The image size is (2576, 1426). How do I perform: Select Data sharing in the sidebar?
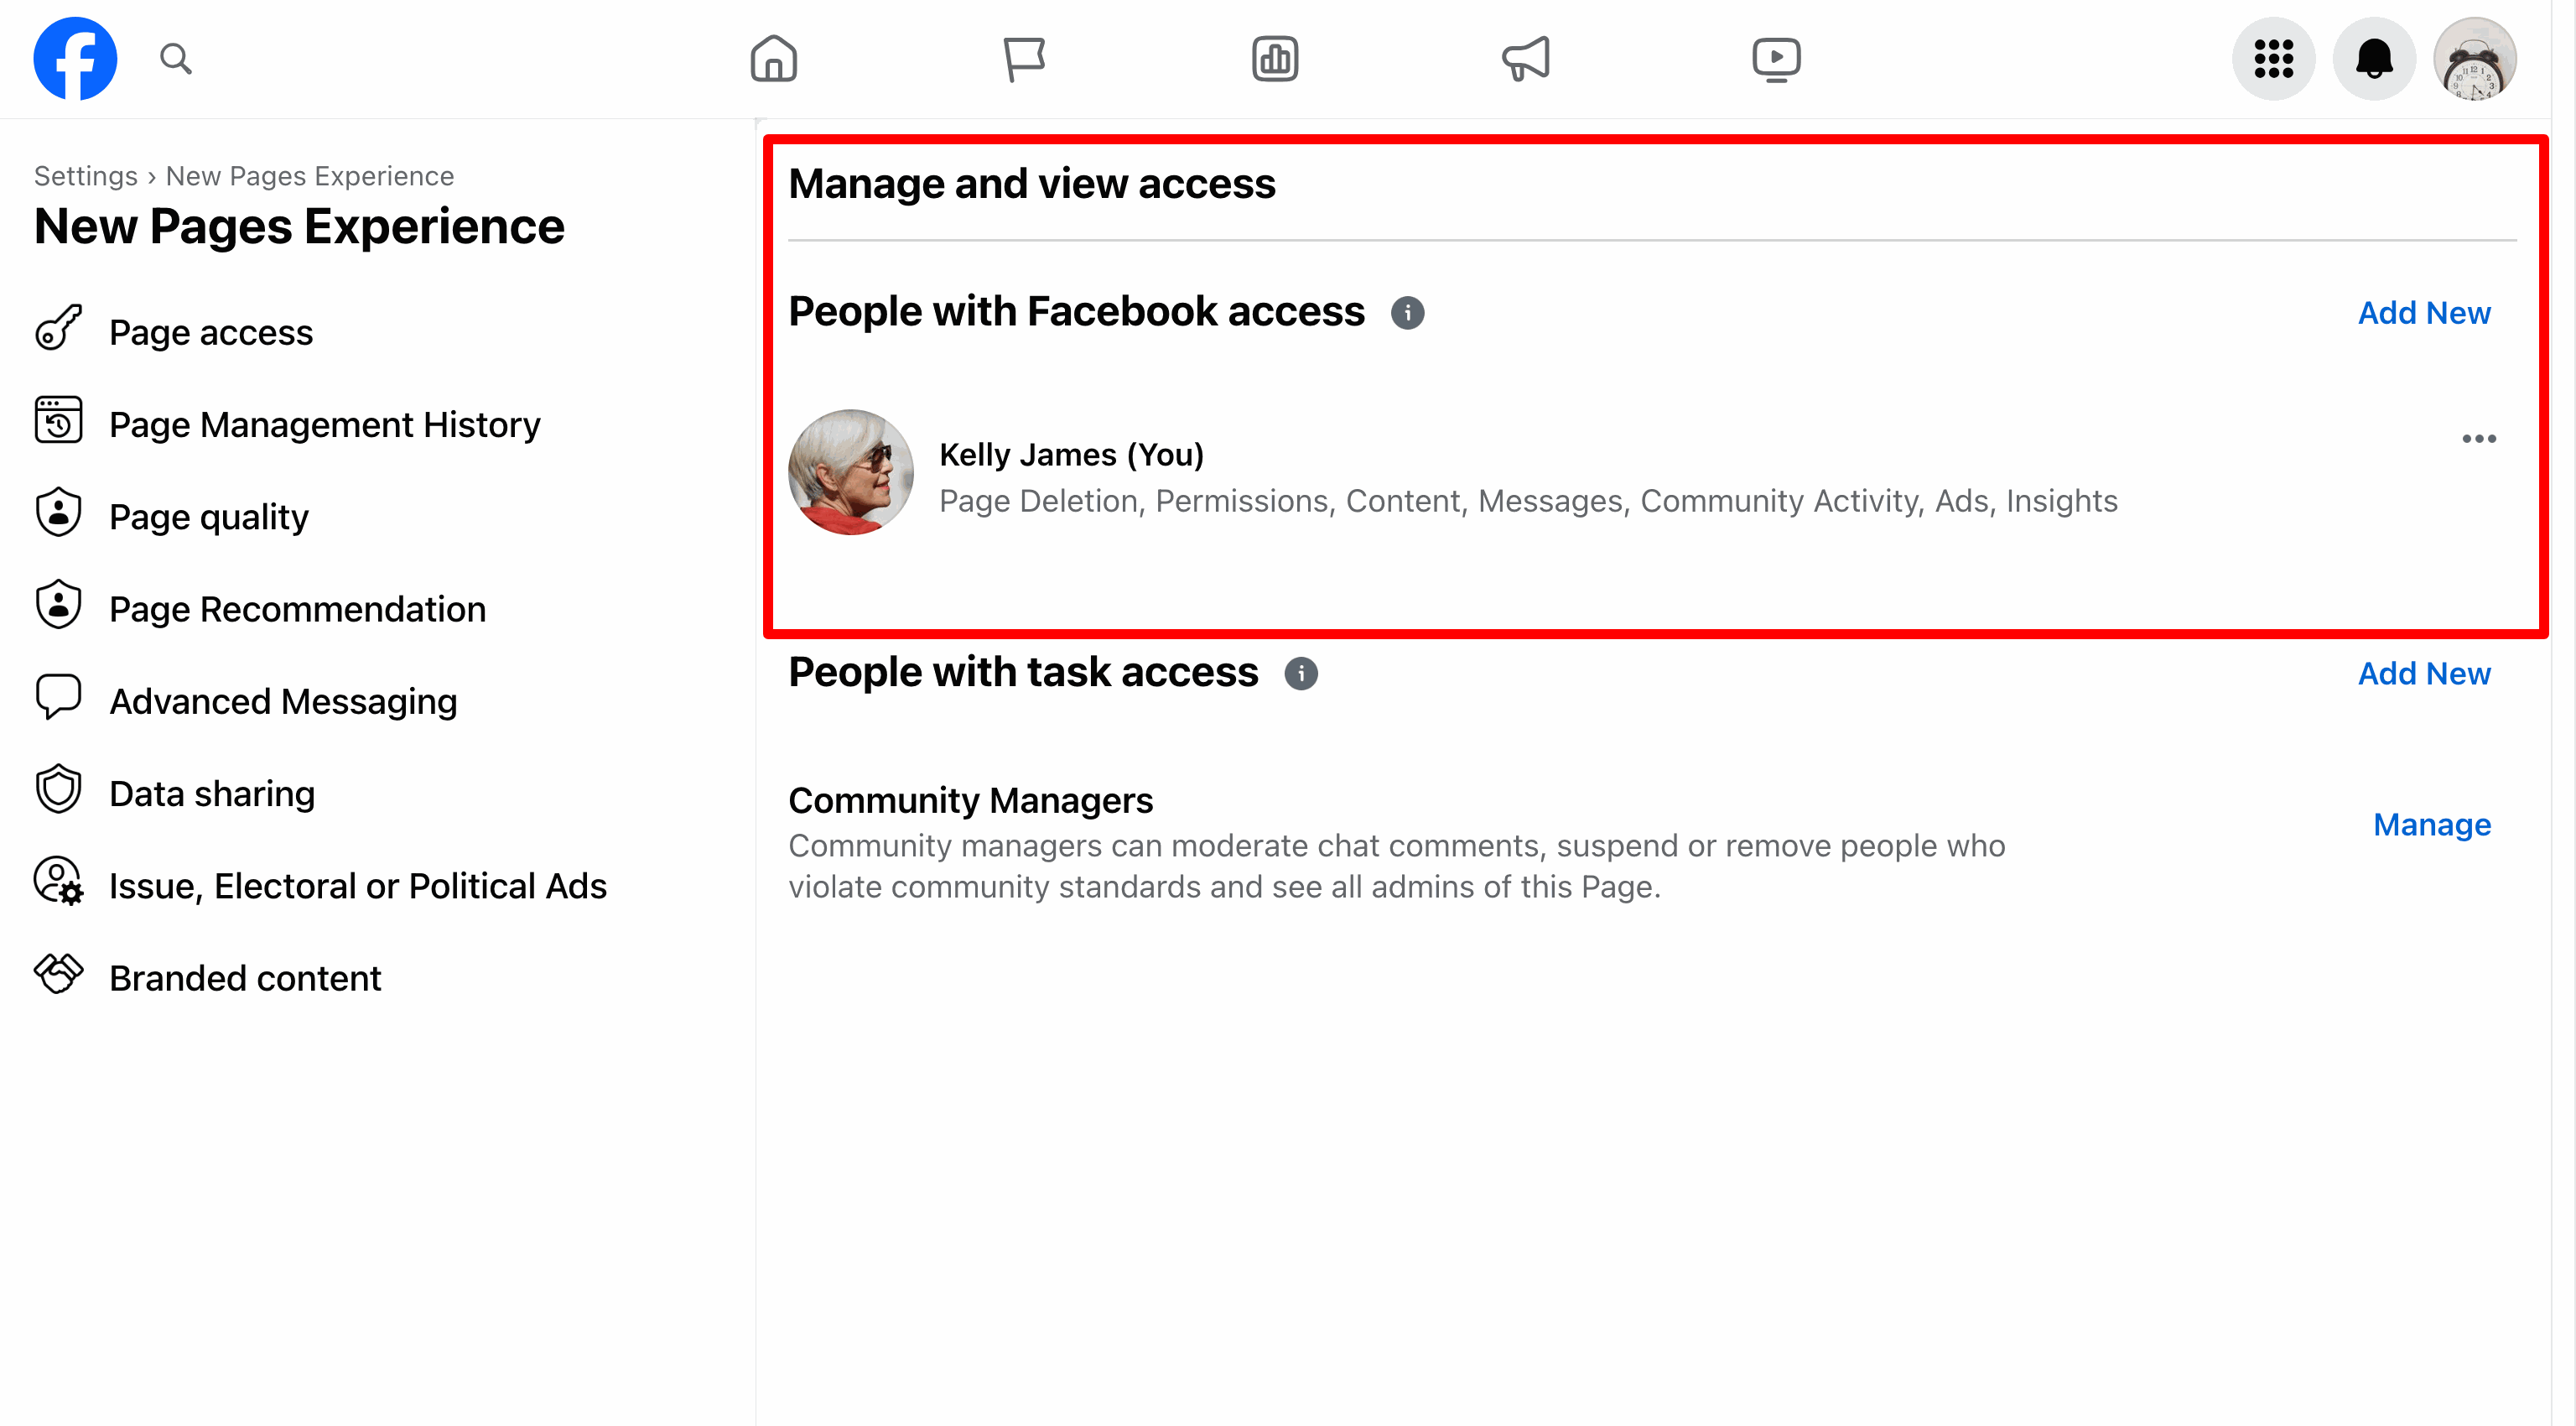click(x=212, y=793)
